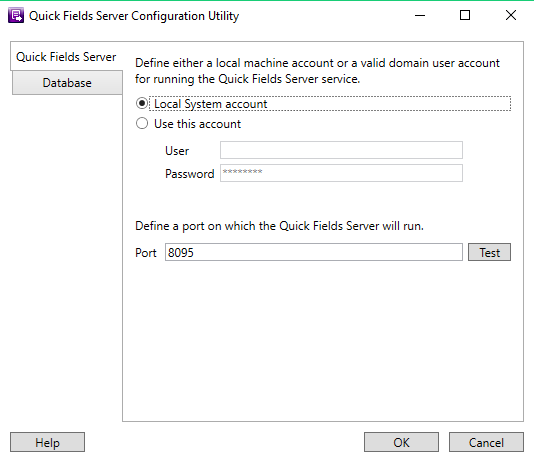This screenshot has width=534, height=462.
Task: Focus the User text field
Action: tap(341, 150)
